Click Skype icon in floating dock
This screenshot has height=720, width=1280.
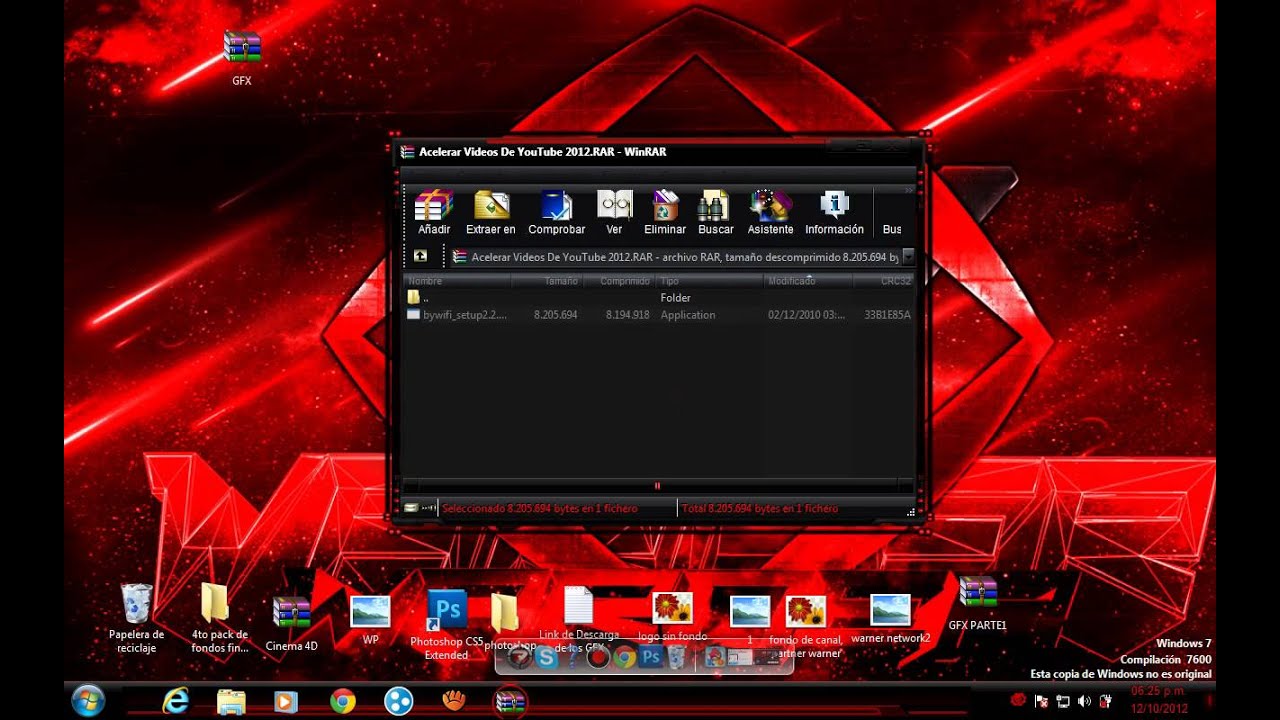[546, 657]
